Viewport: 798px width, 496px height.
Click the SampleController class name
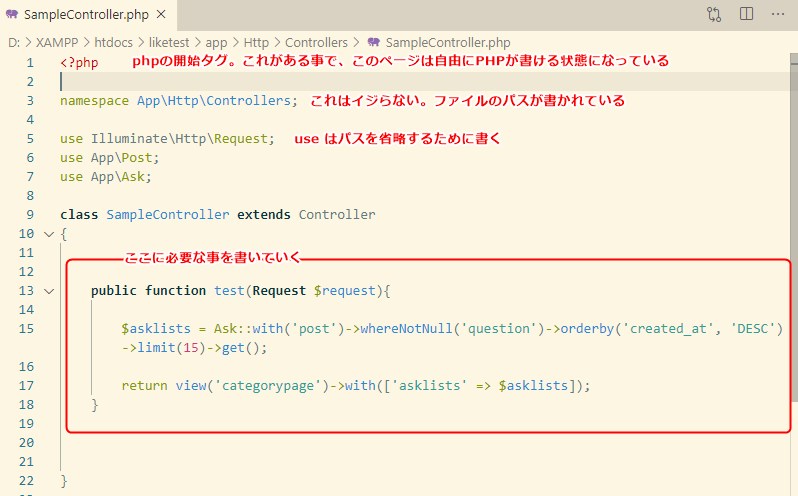tap(169, 215)
